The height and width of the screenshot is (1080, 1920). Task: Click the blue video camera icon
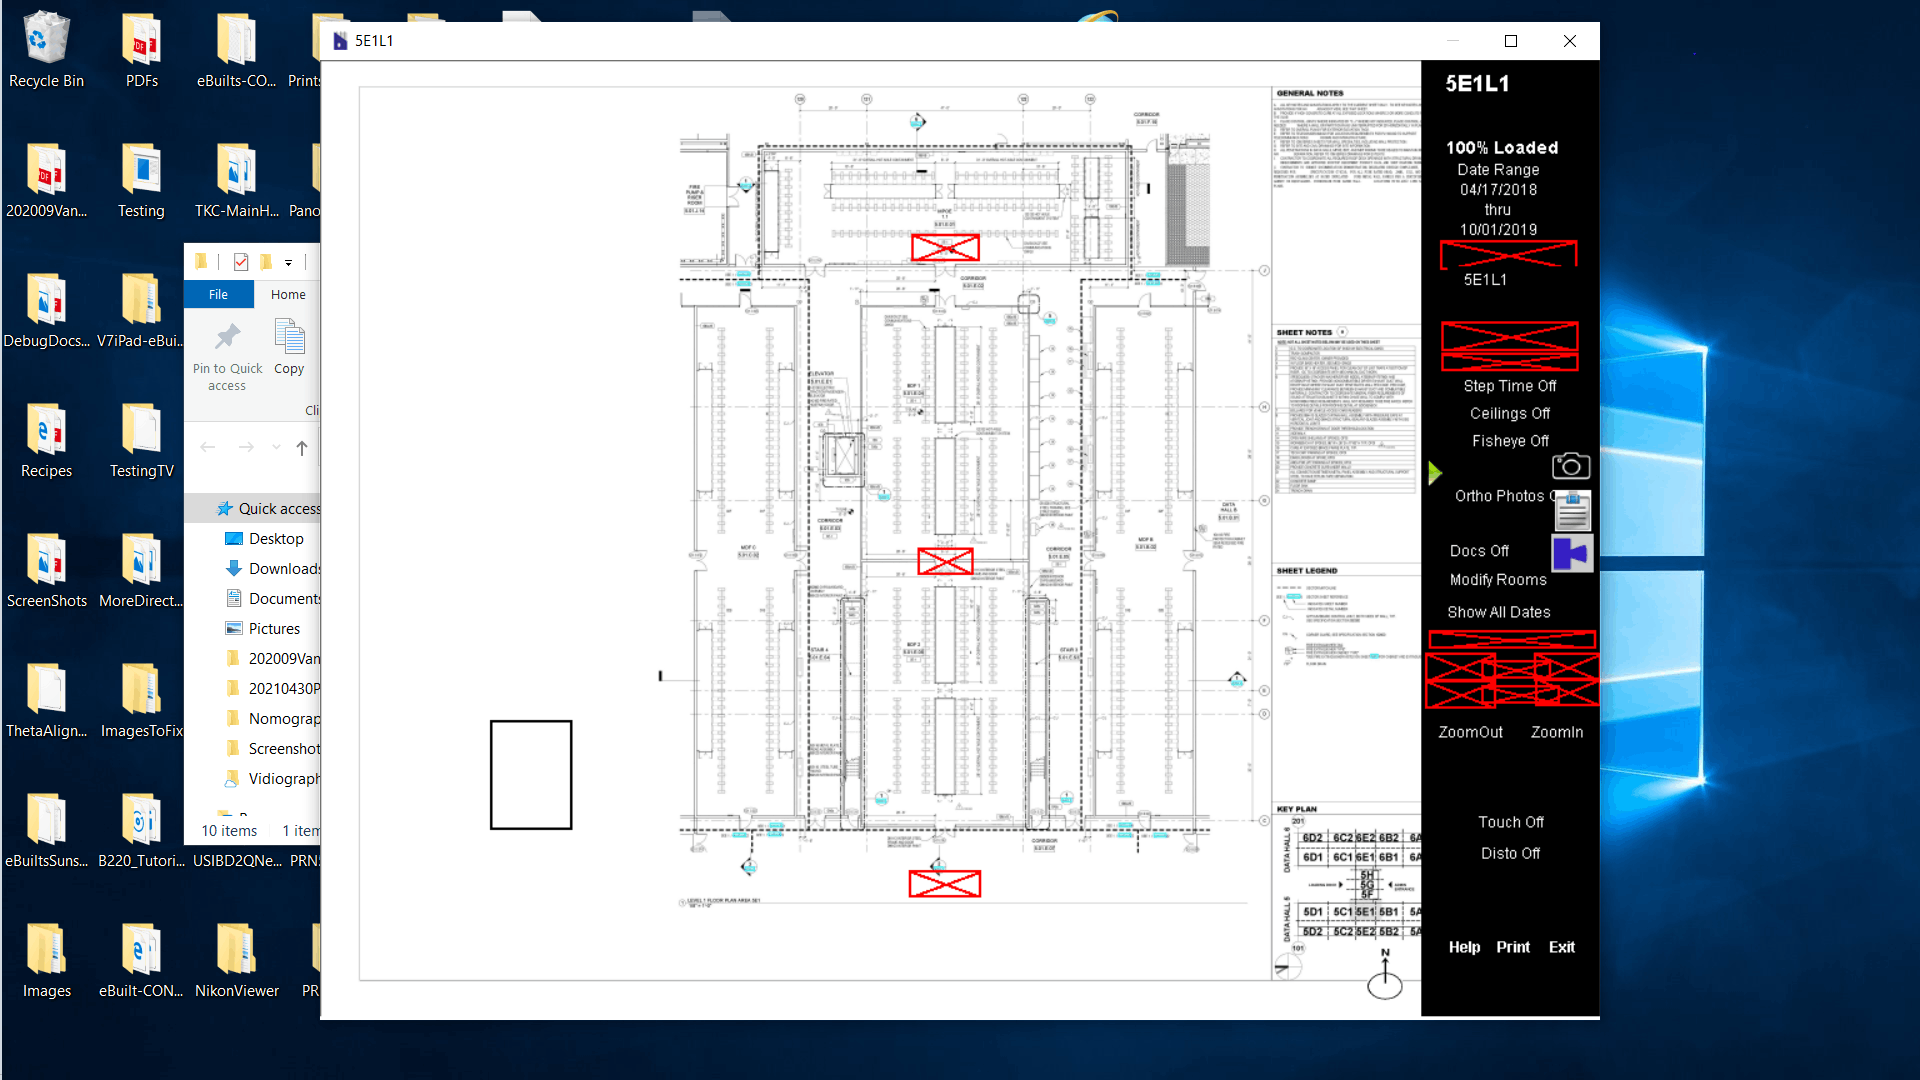click(x=1572, y=553)
